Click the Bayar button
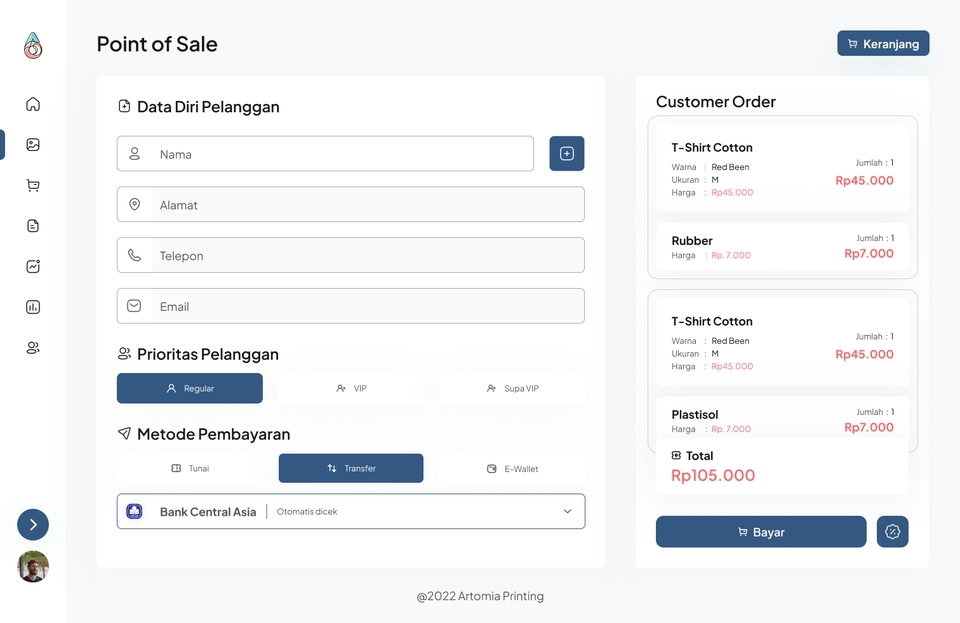960x623 pixels. tap(761, 532)
